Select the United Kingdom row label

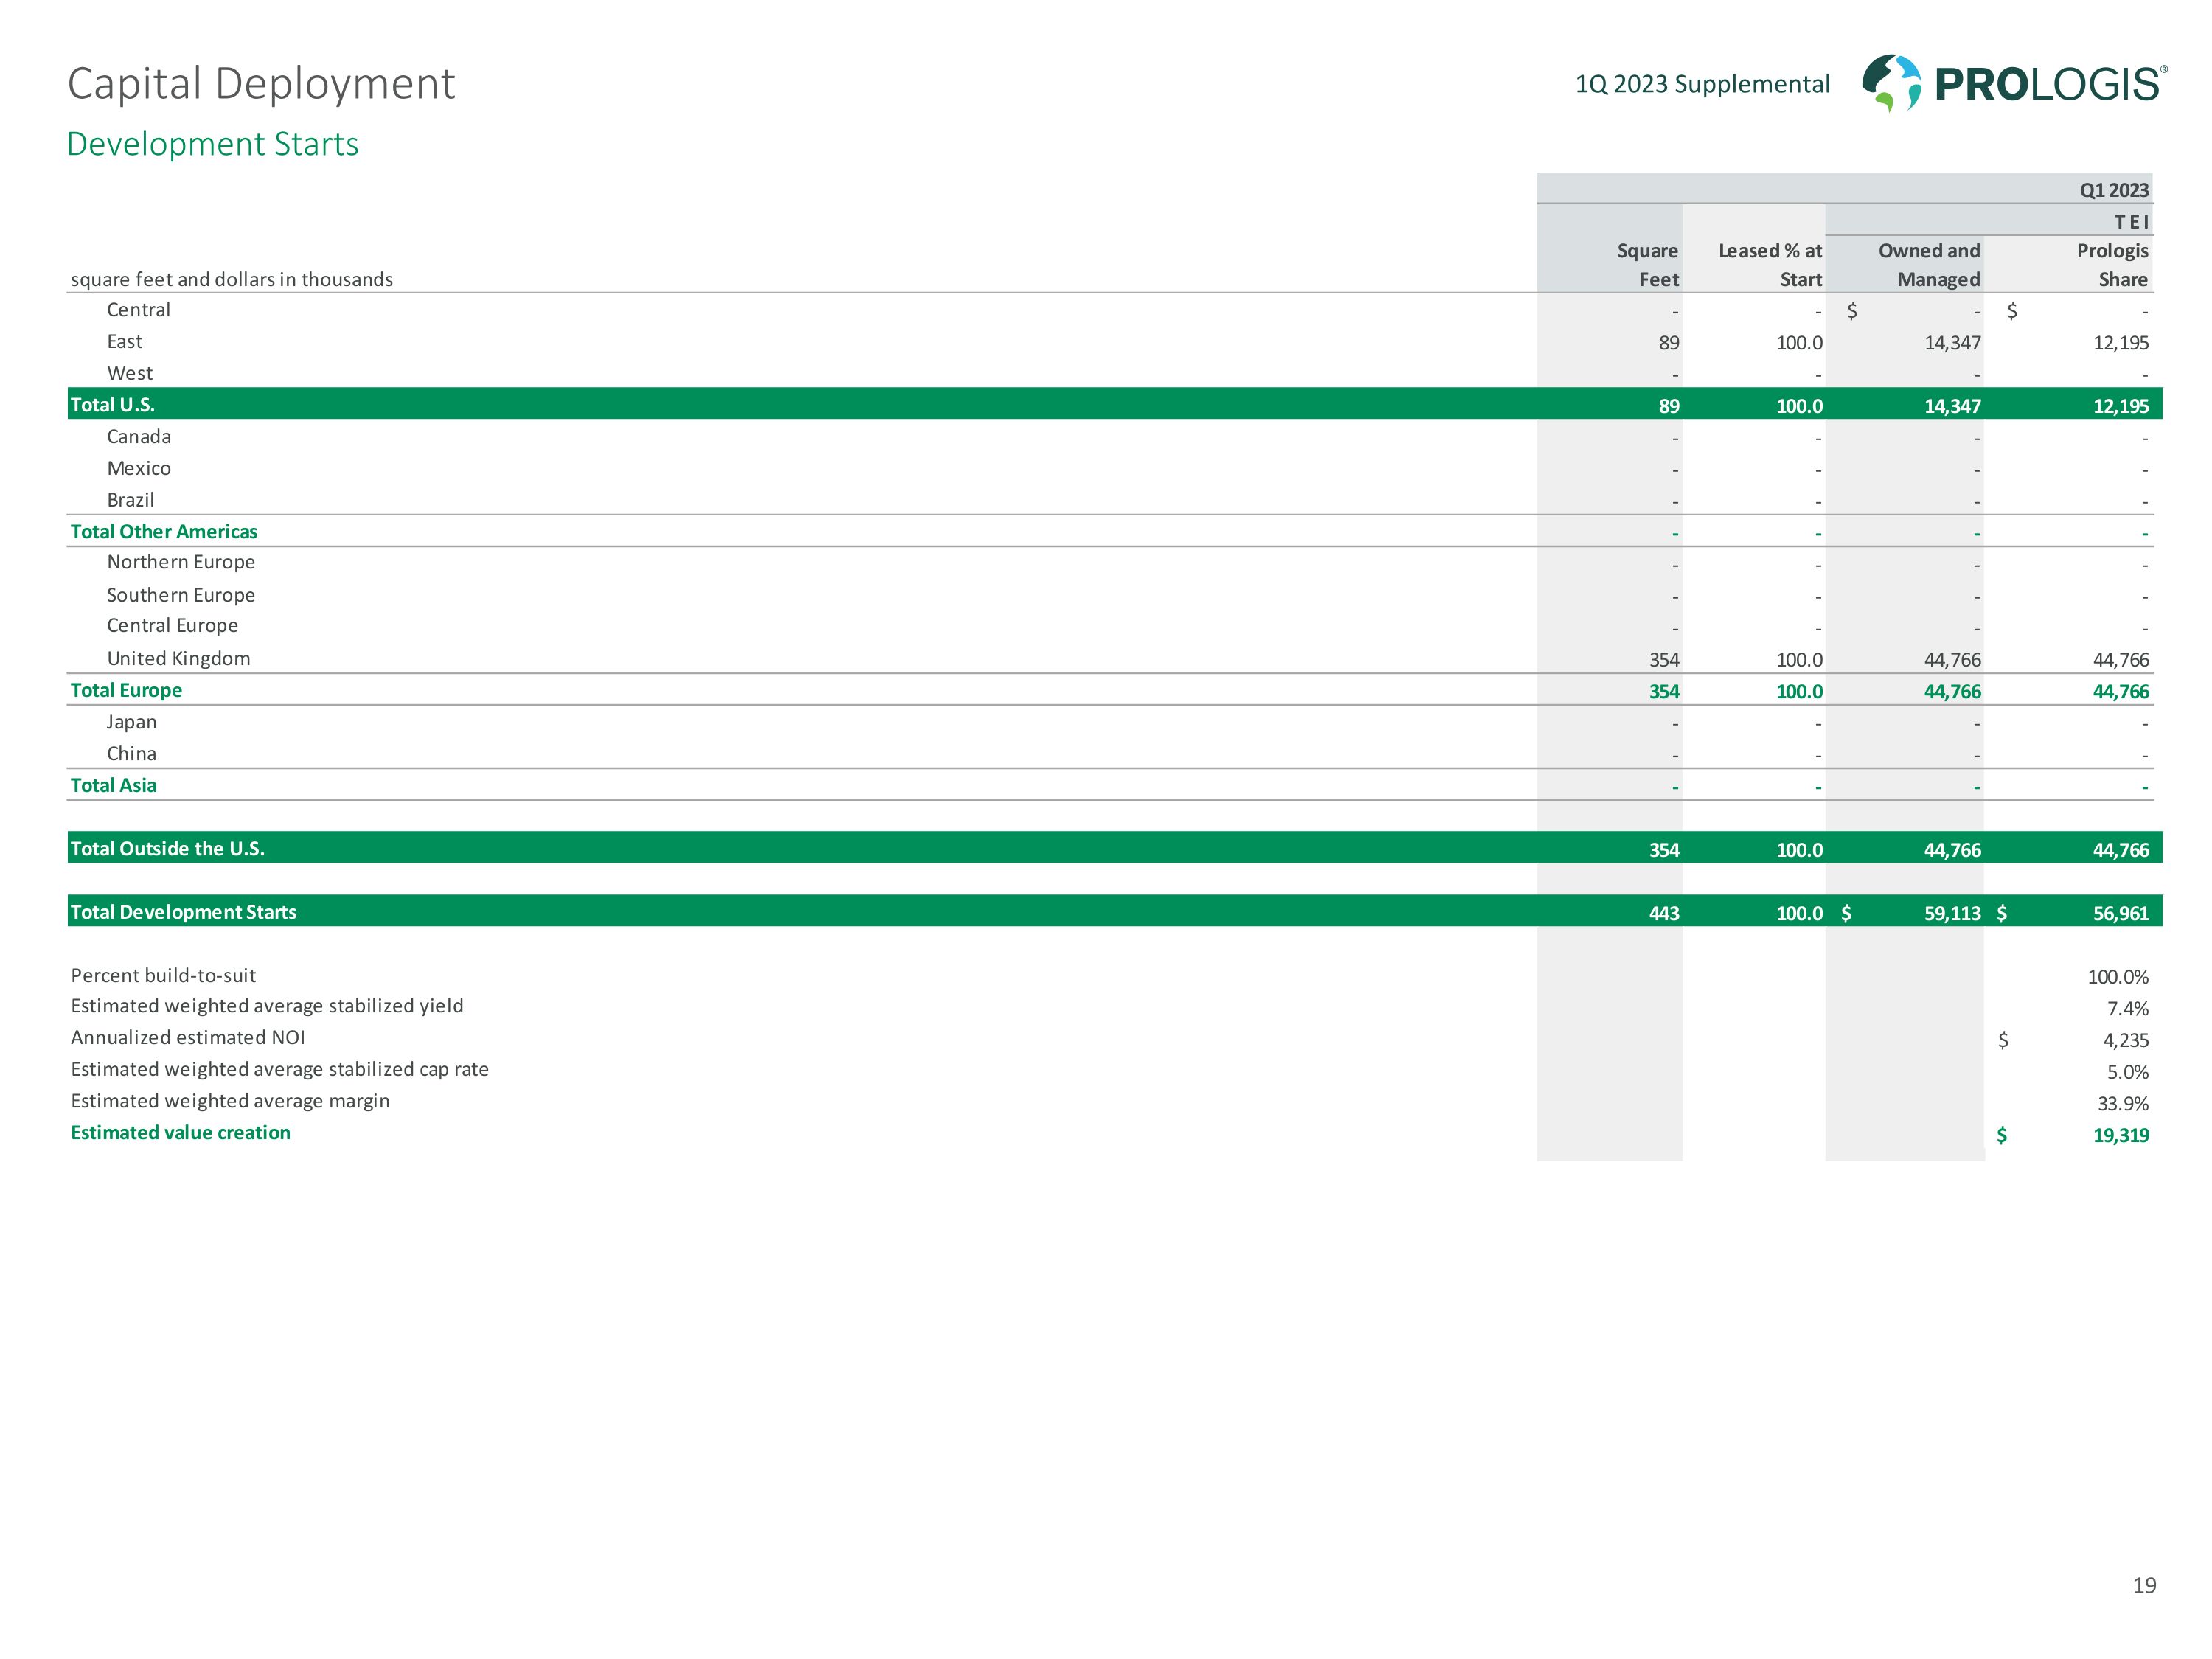coord(178,658)
